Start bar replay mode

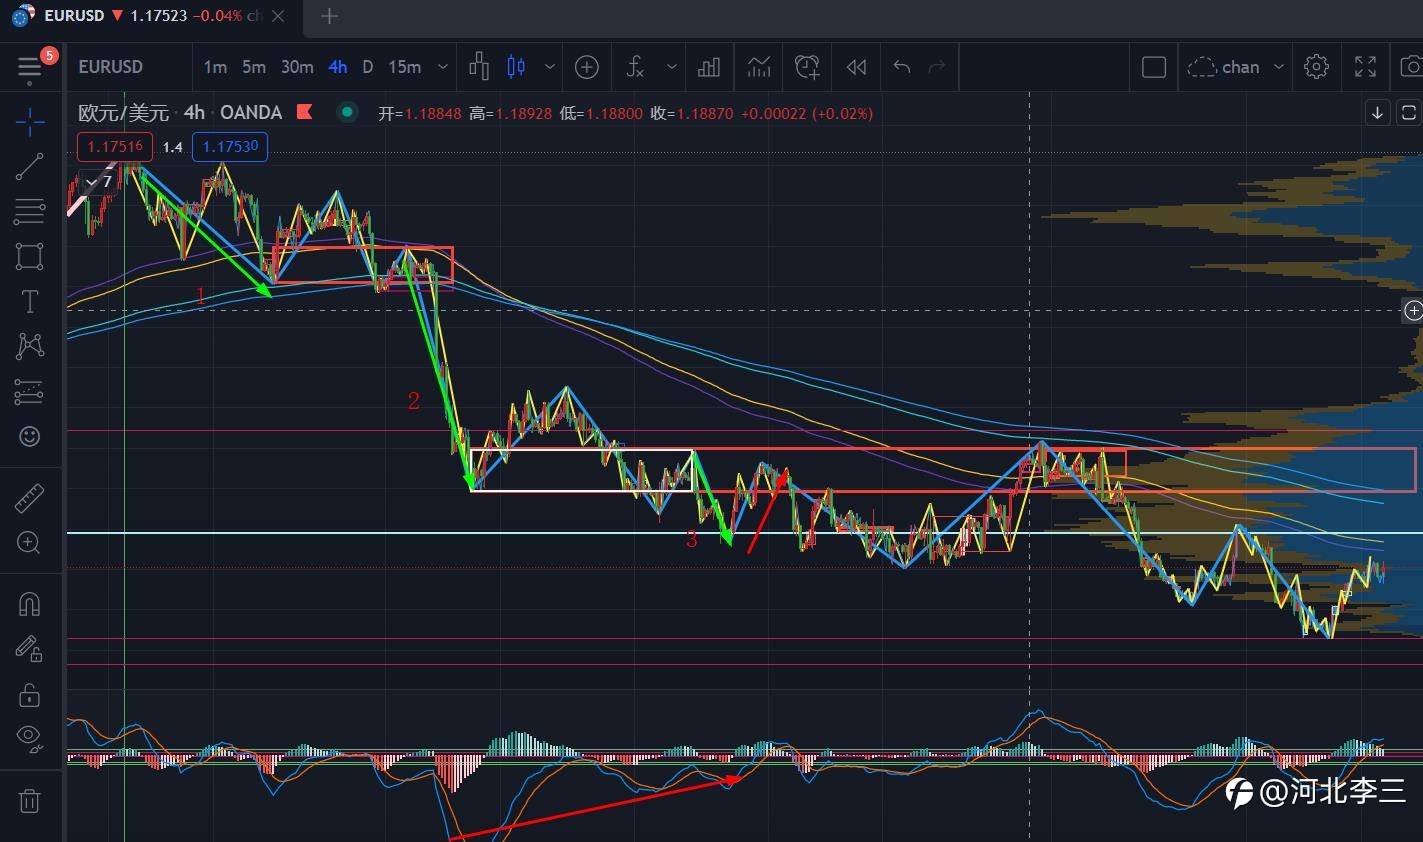pyautogui.click(x=856, y=67)
